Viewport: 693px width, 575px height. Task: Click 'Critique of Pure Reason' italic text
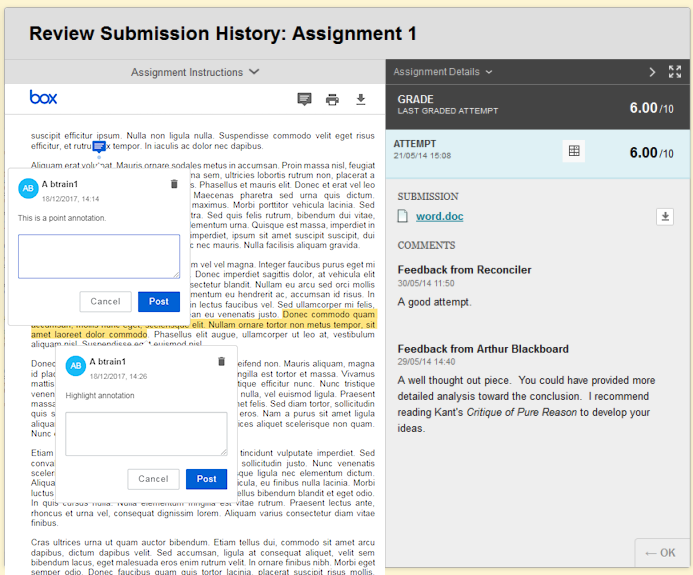(522, 412)
